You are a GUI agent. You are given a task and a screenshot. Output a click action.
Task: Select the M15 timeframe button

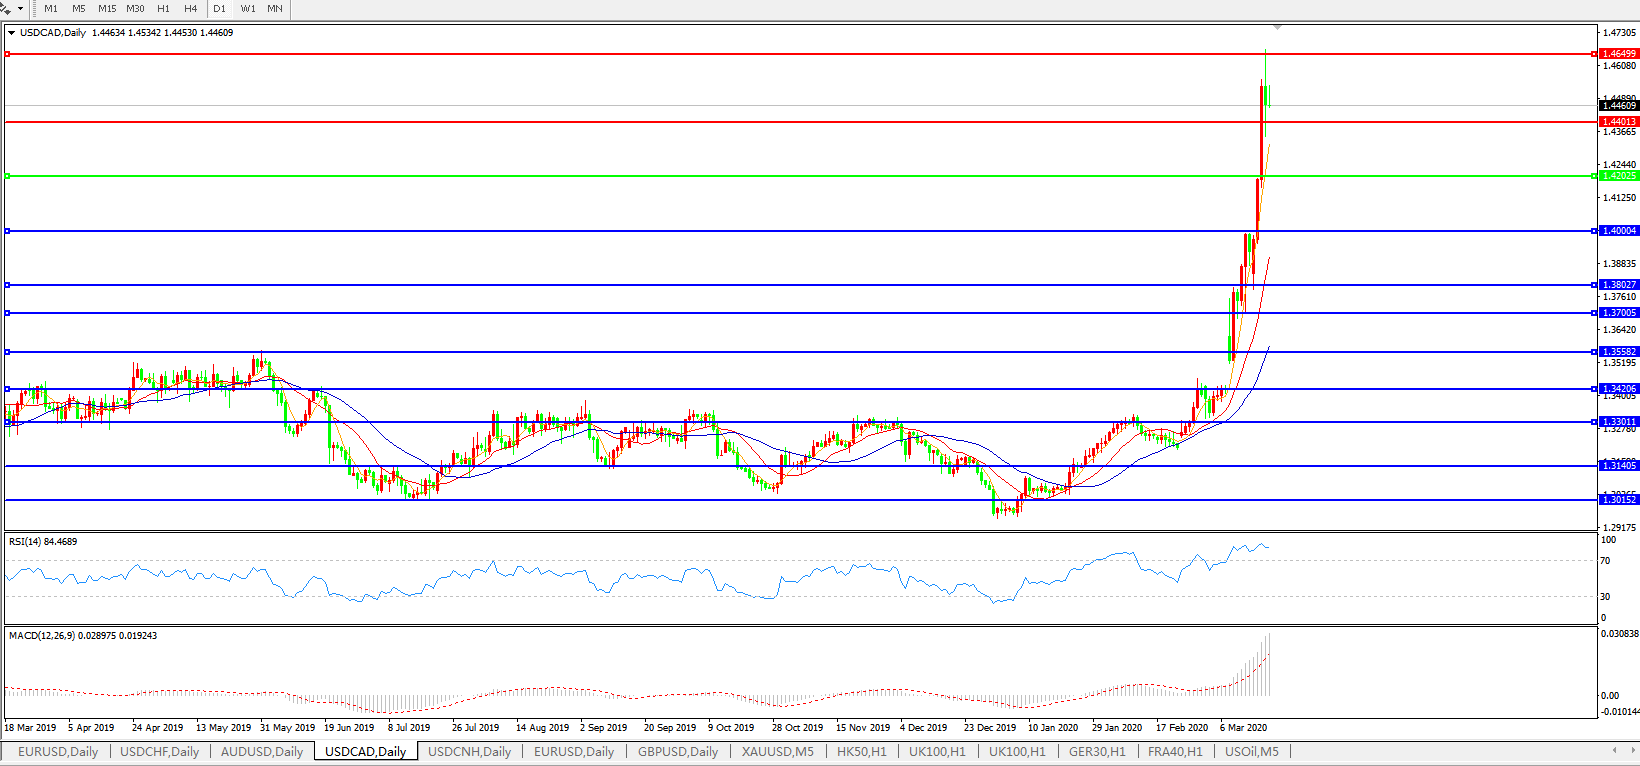(107, 8)
